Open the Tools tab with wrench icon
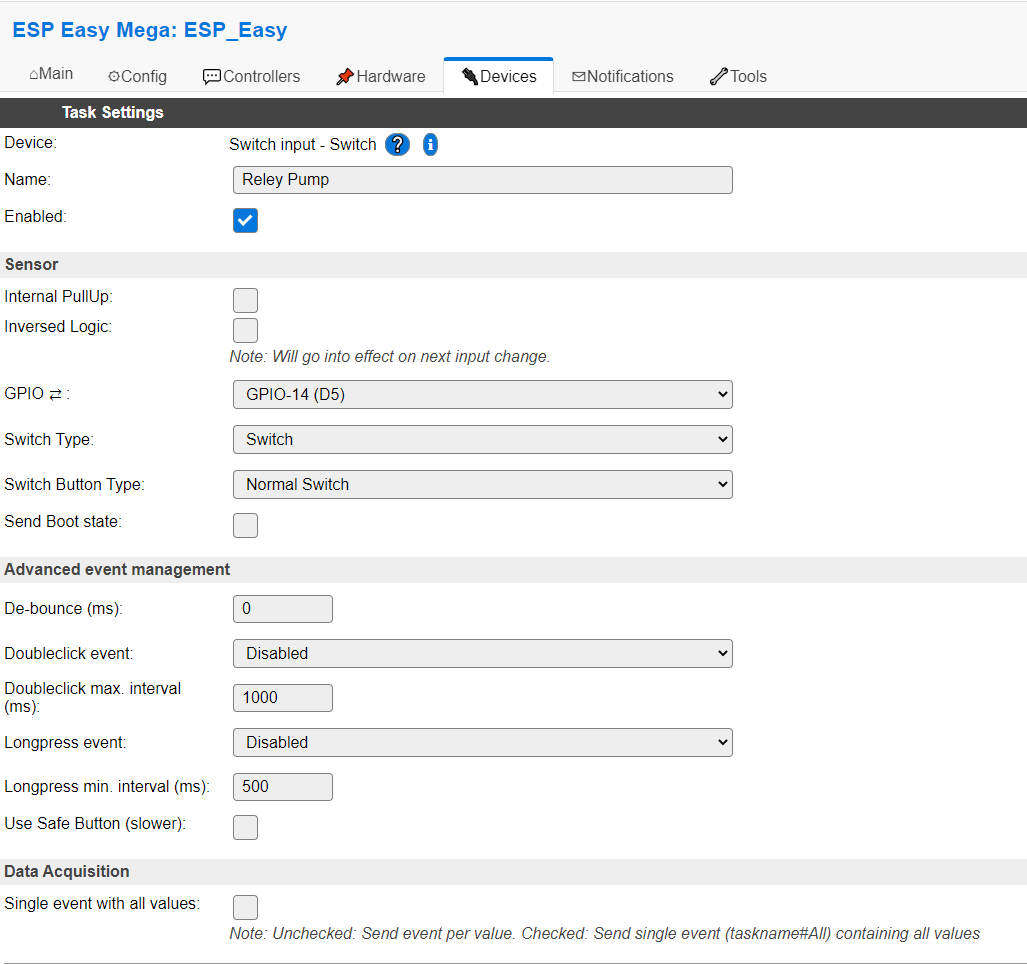 [x=738, y=77]
